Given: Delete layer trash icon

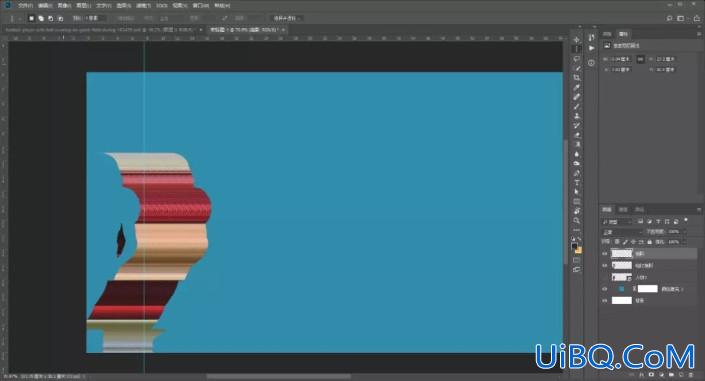Looking at the screenshot, I should (692, 374).
